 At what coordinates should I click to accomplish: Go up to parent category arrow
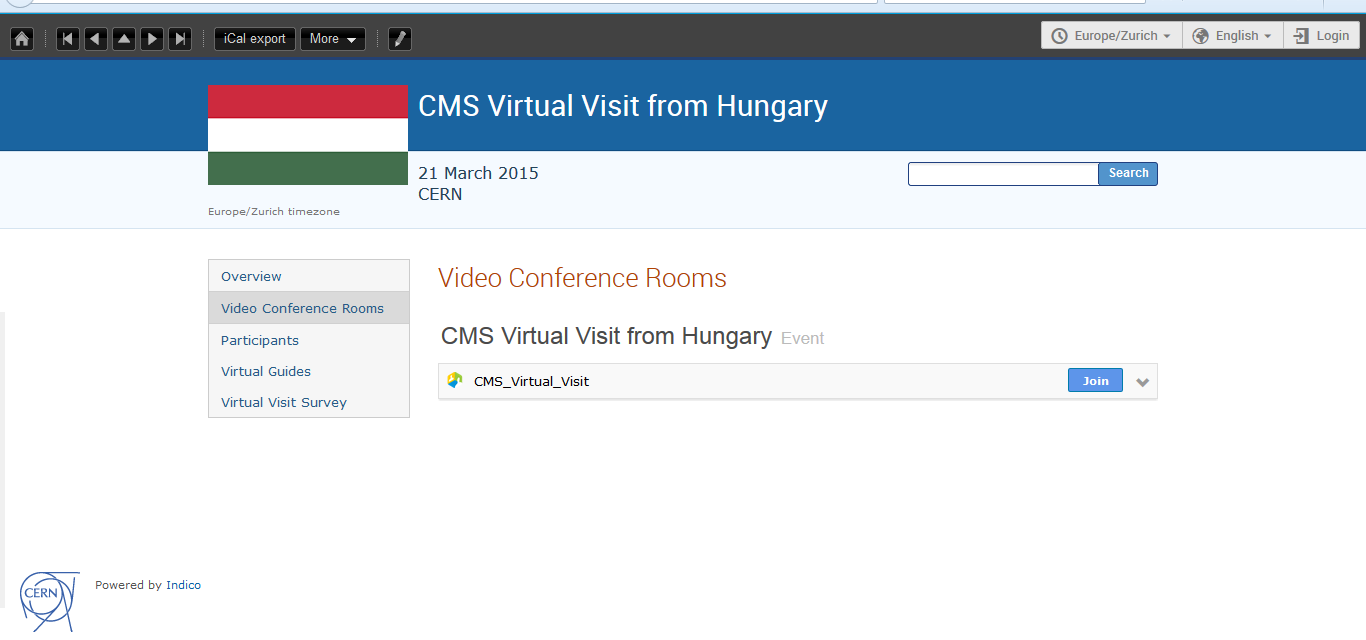124,39
